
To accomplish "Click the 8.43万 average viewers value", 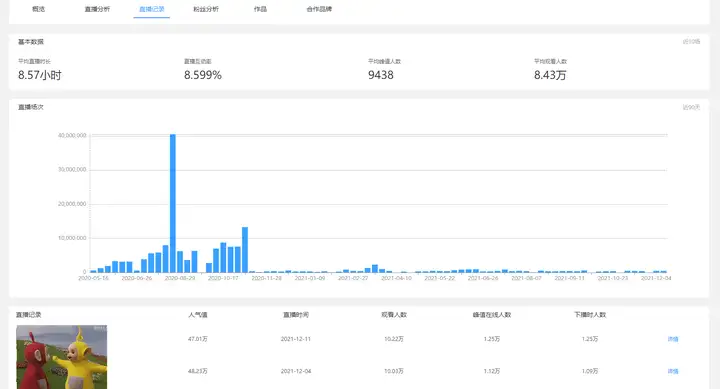I will tap(550, 75).
